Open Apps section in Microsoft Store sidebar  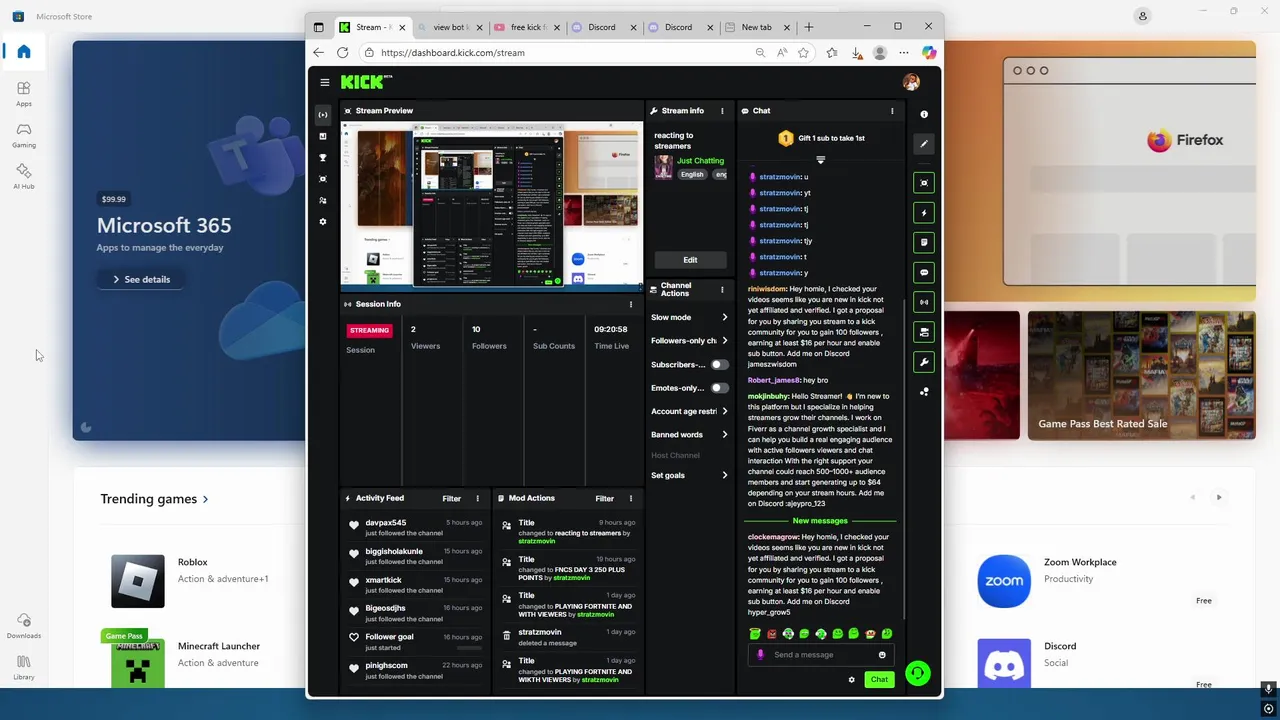coord(23,94)
